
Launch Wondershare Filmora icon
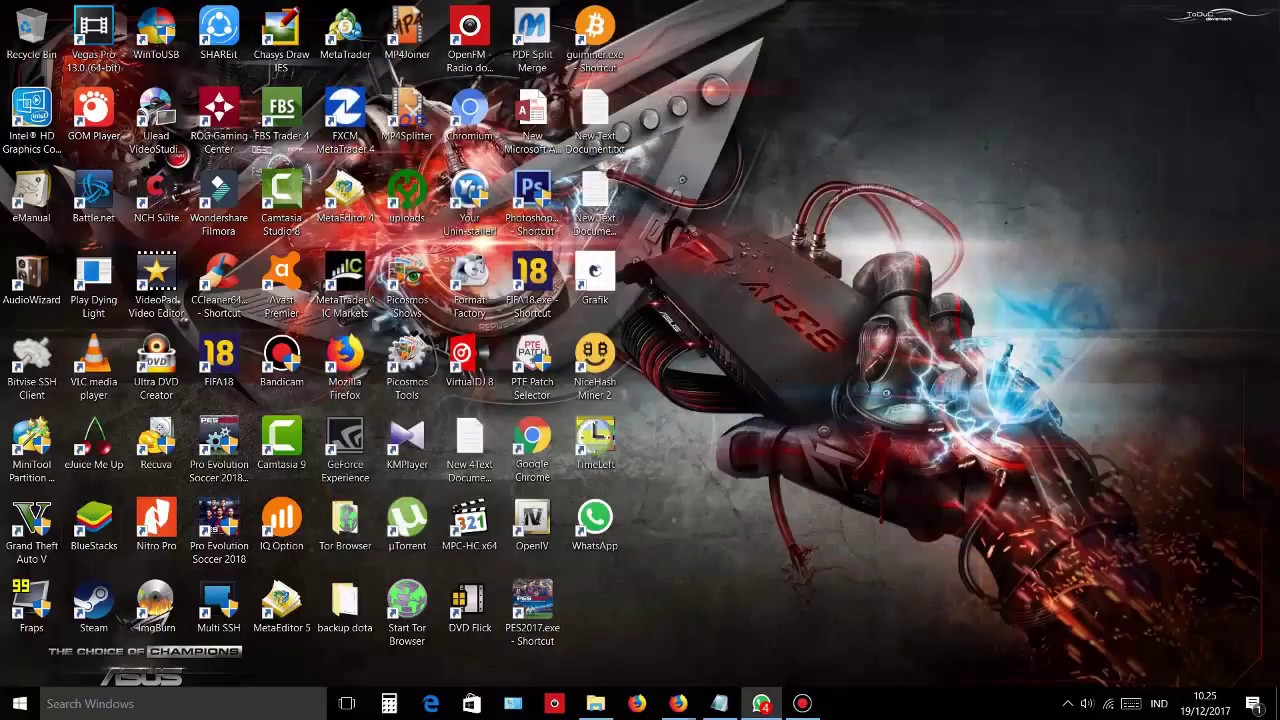[218, 203]
